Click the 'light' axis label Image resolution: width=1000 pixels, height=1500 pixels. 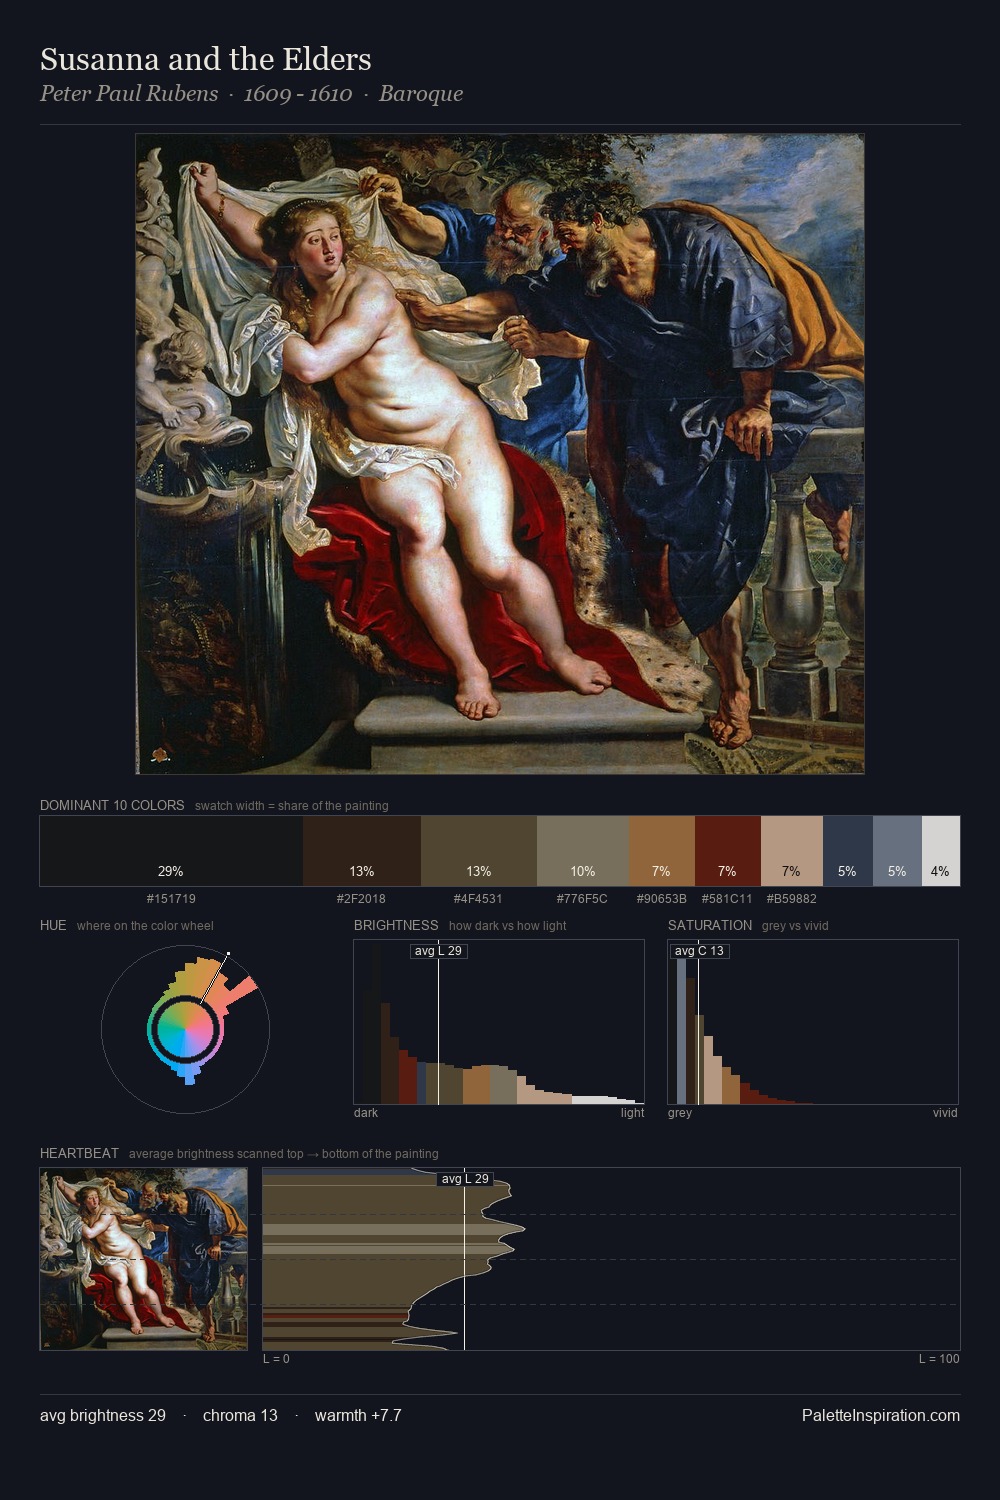633,1112
